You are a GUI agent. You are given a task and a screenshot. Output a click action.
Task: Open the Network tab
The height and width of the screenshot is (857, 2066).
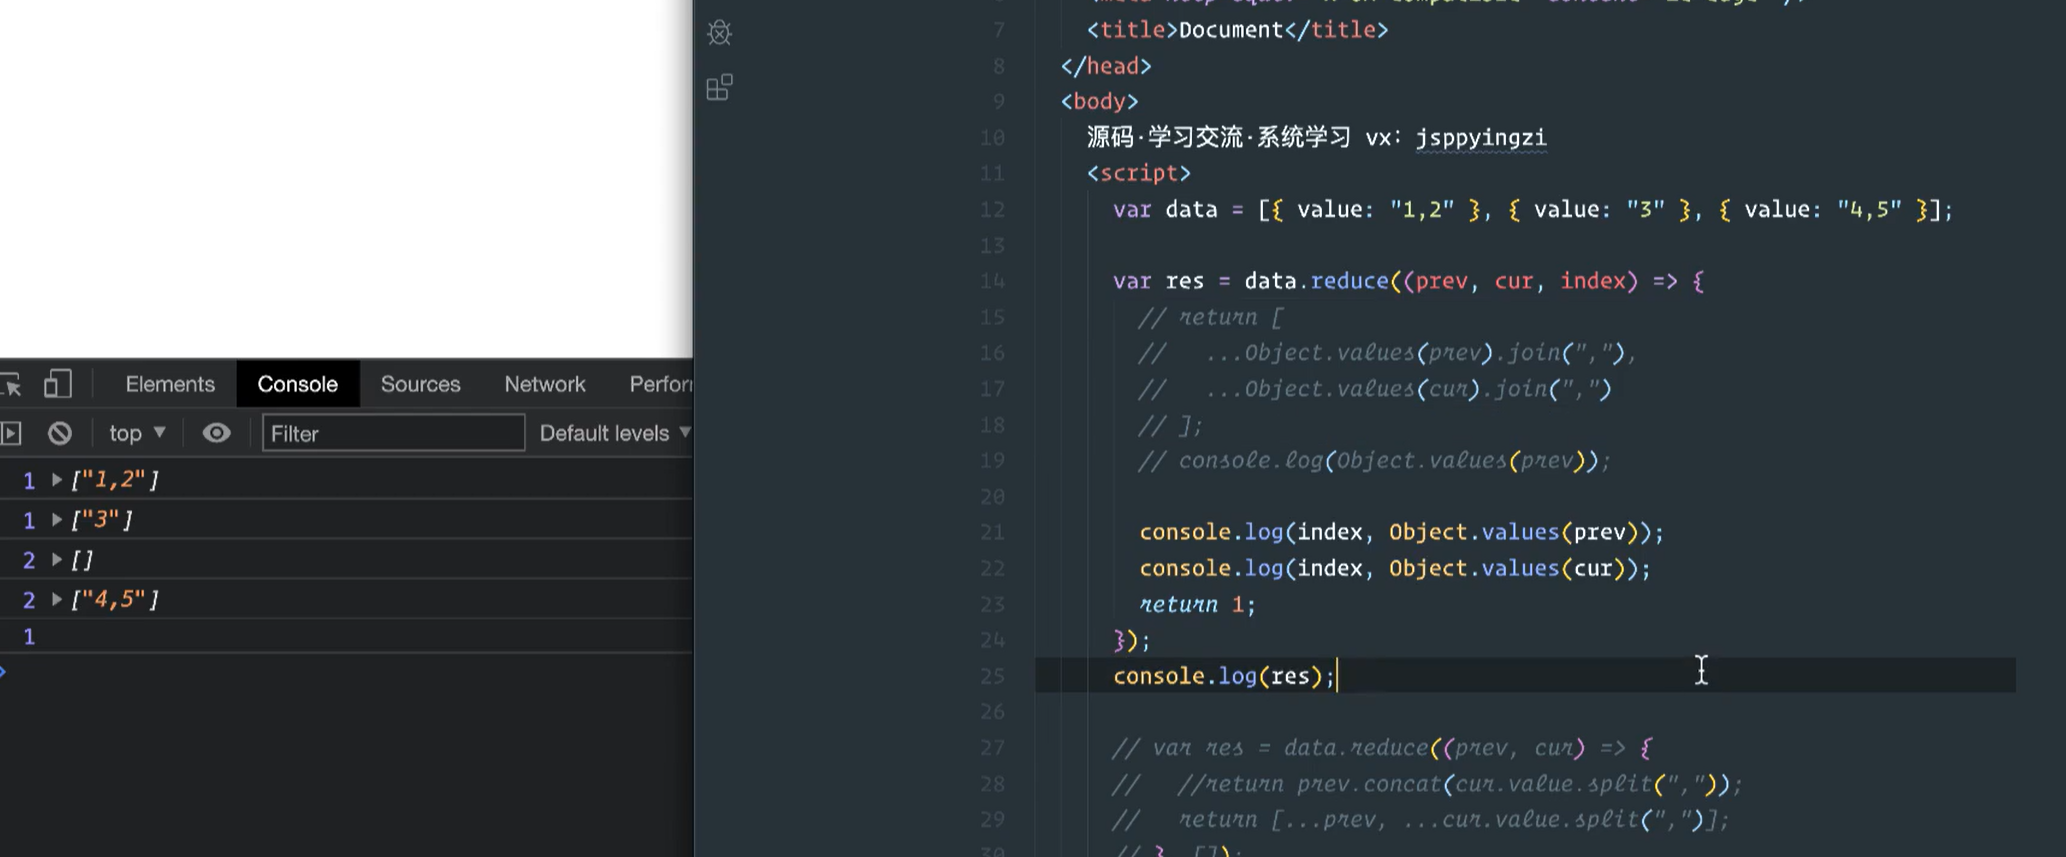pyautogui.click(x=545, y=384)
